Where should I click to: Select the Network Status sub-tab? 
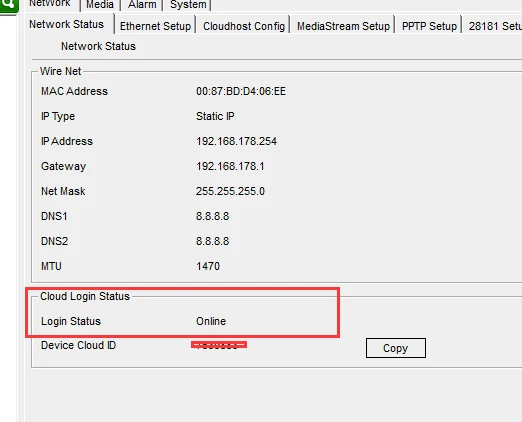click(67, 24)
